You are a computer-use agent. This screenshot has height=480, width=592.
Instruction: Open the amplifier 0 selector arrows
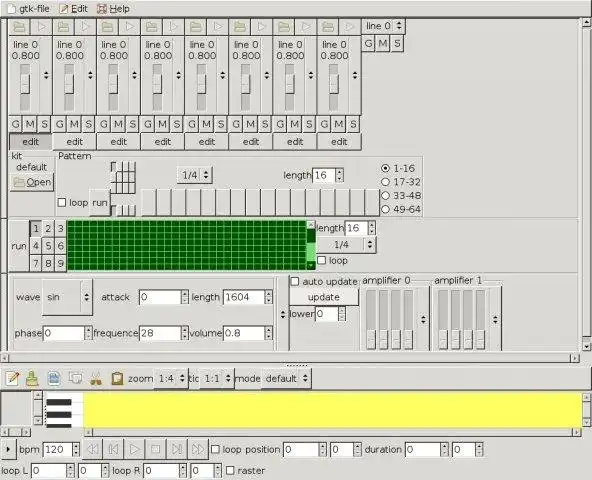point(423,319)
